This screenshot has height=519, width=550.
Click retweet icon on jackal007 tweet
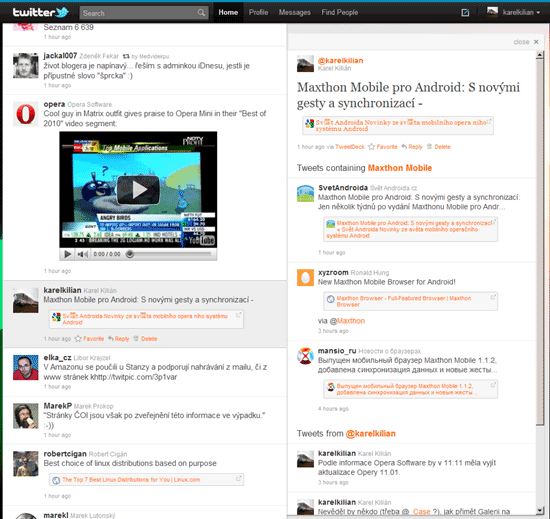point(126,56)
